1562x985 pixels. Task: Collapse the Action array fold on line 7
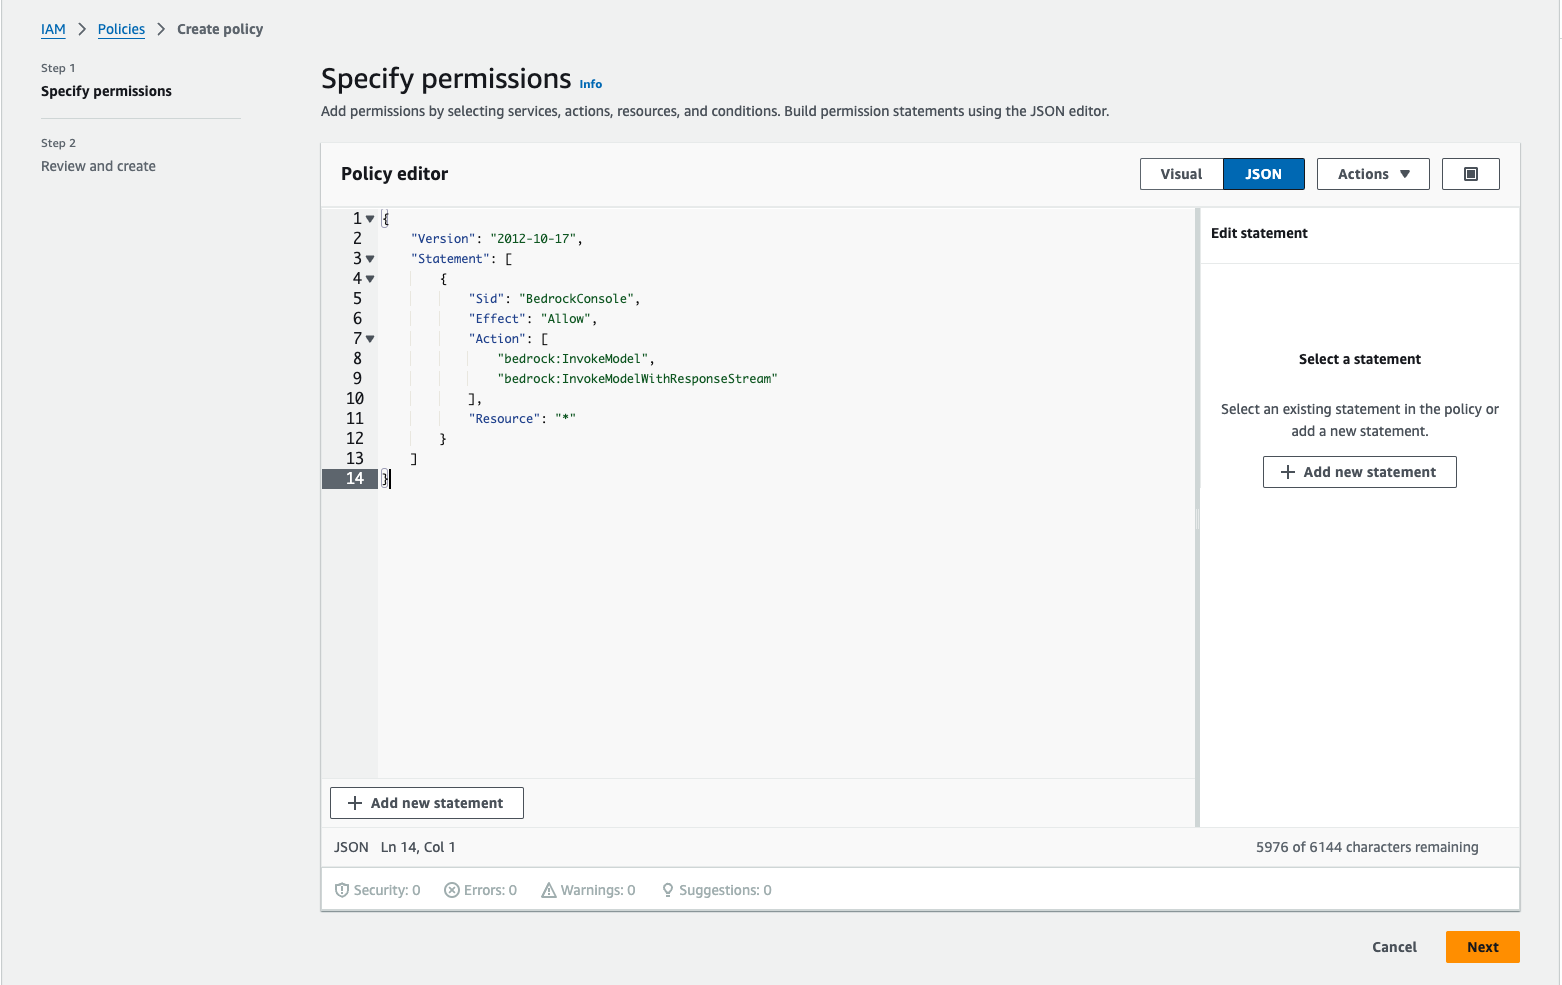click(x=370, y=339)
